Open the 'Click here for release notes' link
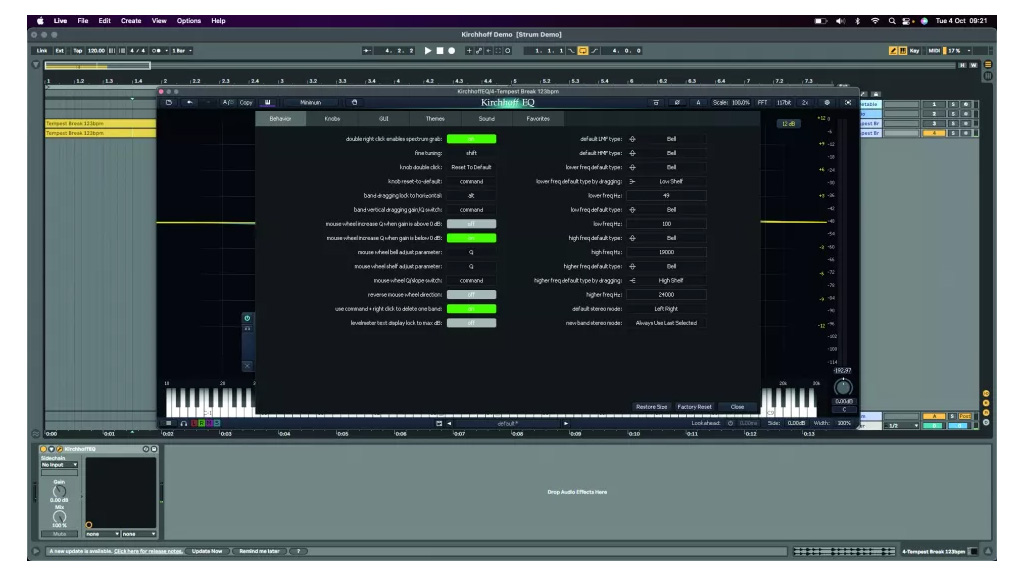This screenshot has height=576, width=1024. [x=148, y=551]
